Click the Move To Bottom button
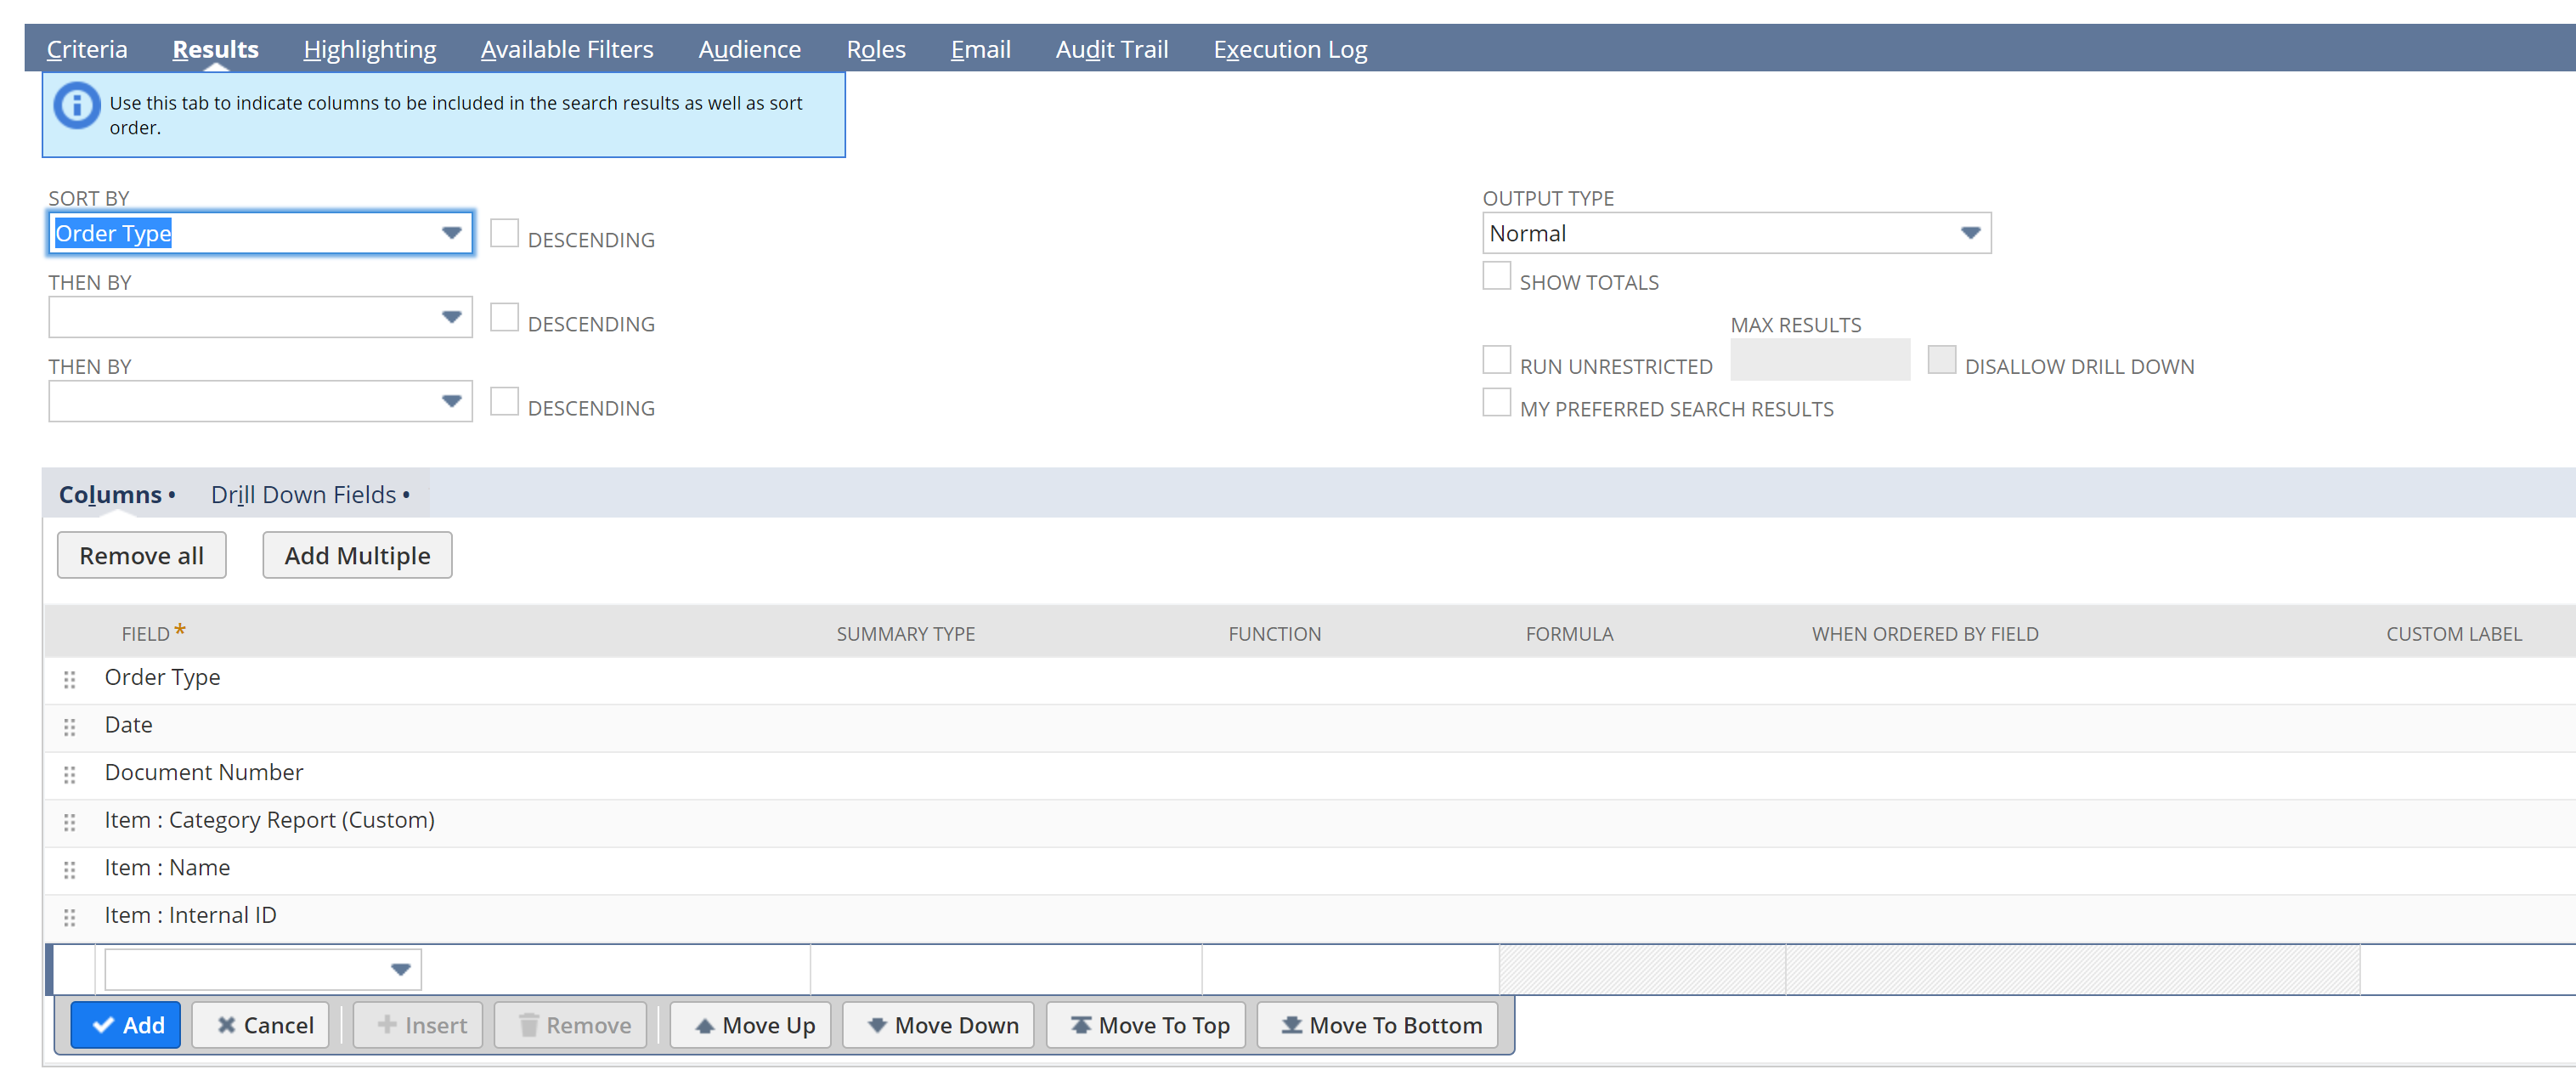The height and width of the screenshot is (1081, 2576). click(x=1378, y=1025)
